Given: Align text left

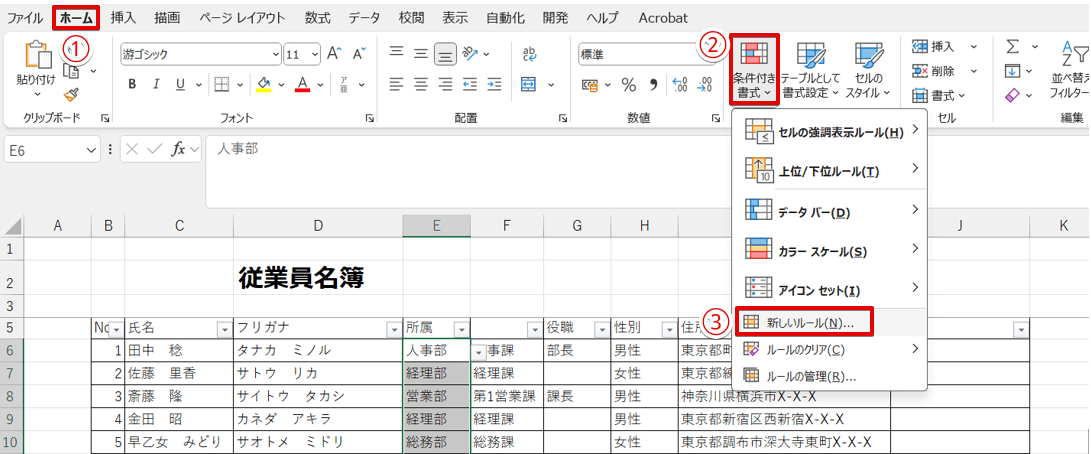Looking at the screenshot, I should (397, 84).
